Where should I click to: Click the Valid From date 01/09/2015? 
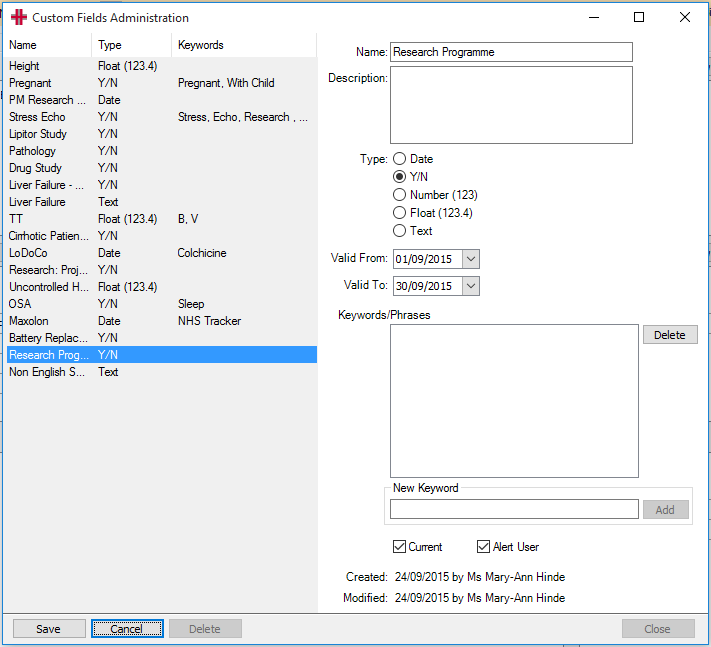(424, 259)
